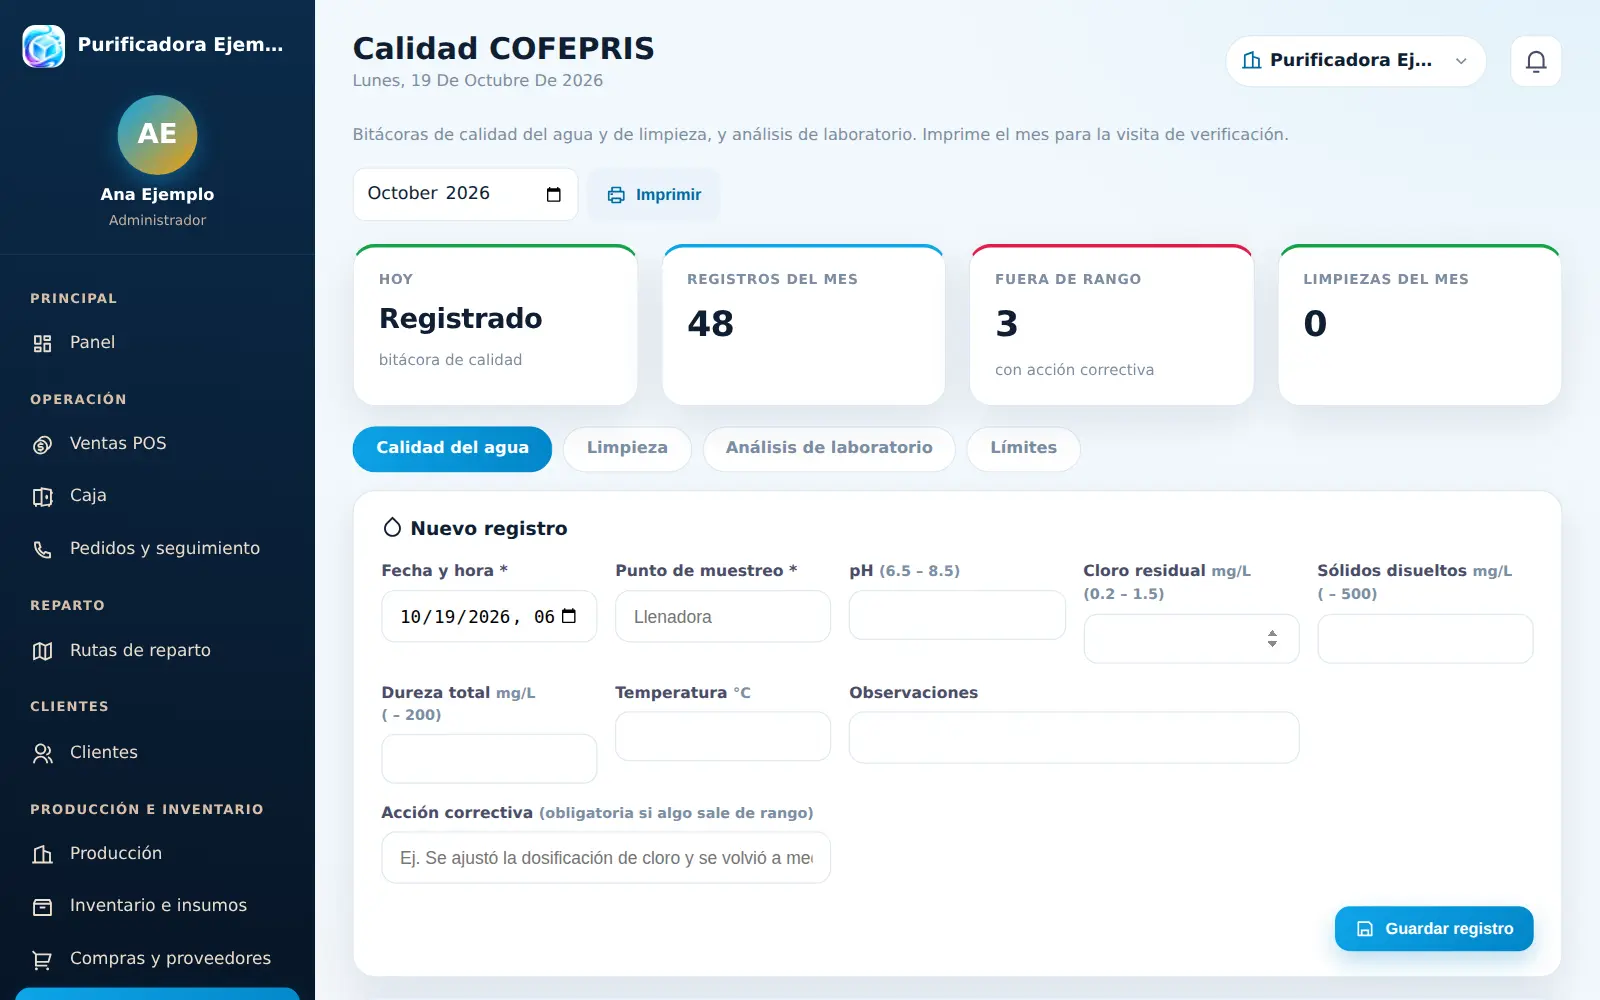Open Rutas de reparto page
The width and height of the screenshot is (1600, 1000).
(x=157, y=651)
